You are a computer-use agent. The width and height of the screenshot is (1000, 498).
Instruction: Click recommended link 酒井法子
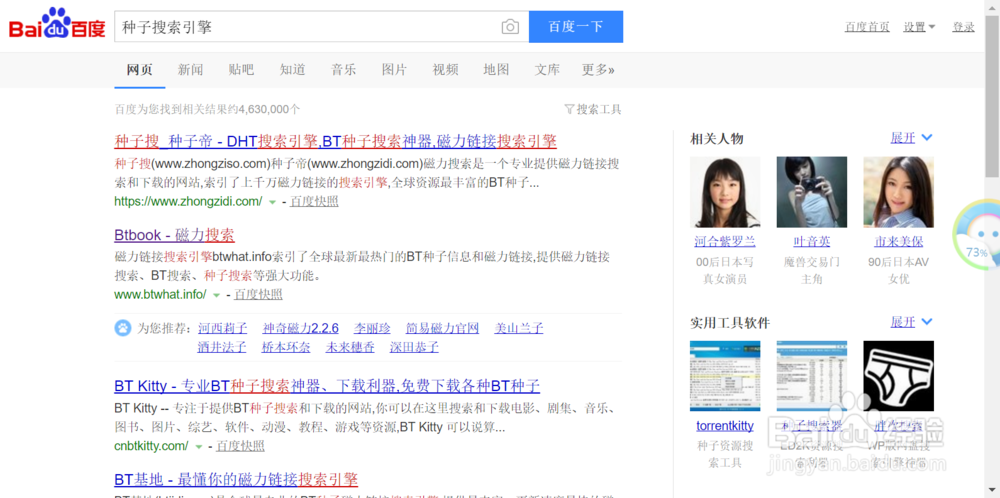pos(223,348)
